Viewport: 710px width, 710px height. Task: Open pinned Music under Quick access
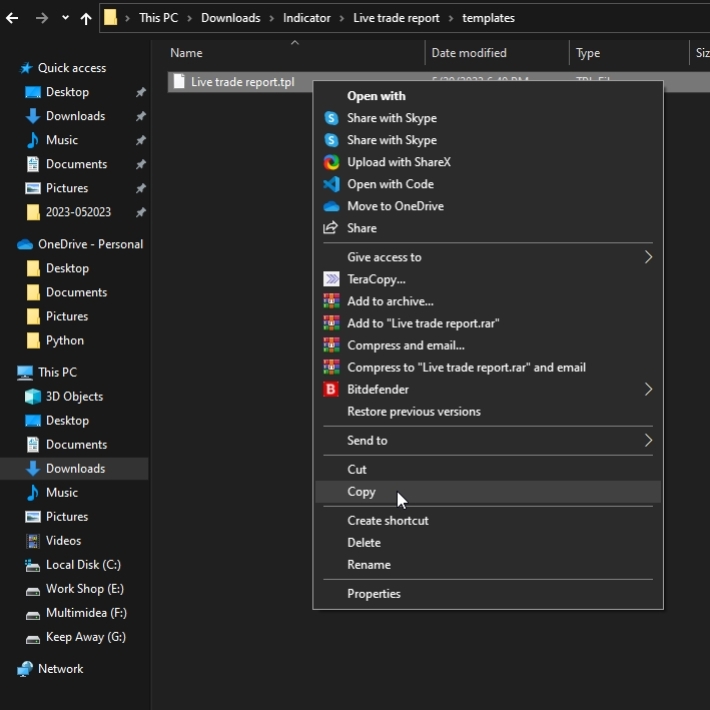pos(62,140)
